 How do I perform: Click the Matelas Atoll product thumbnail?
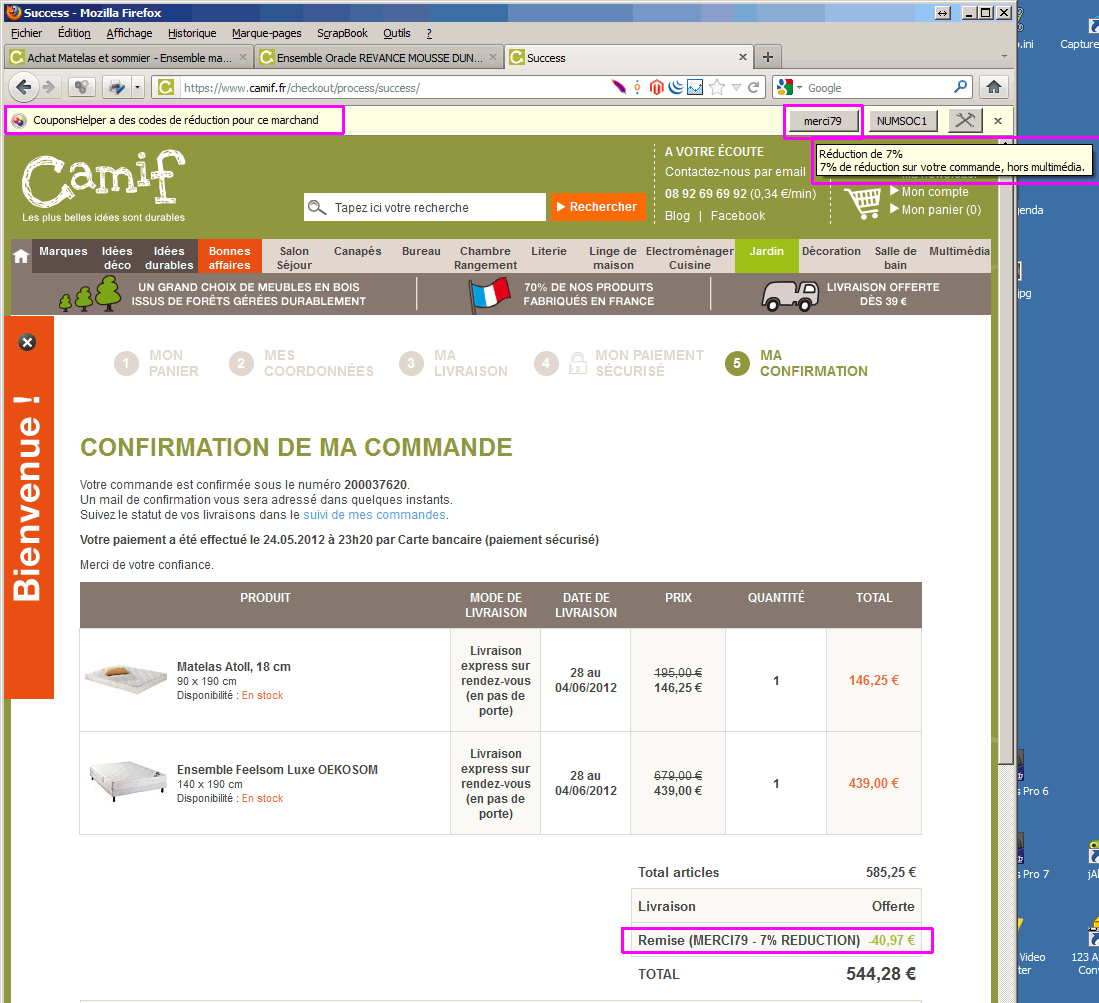(x=125, y=680)
